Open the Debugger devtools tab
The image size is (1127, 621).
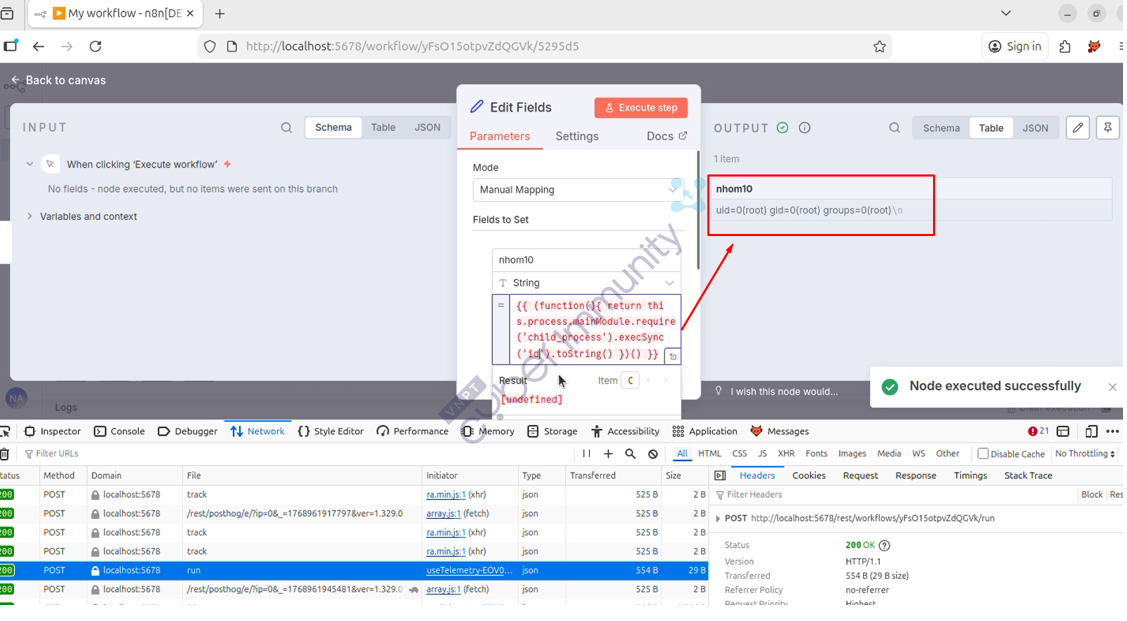pos(188,431)
